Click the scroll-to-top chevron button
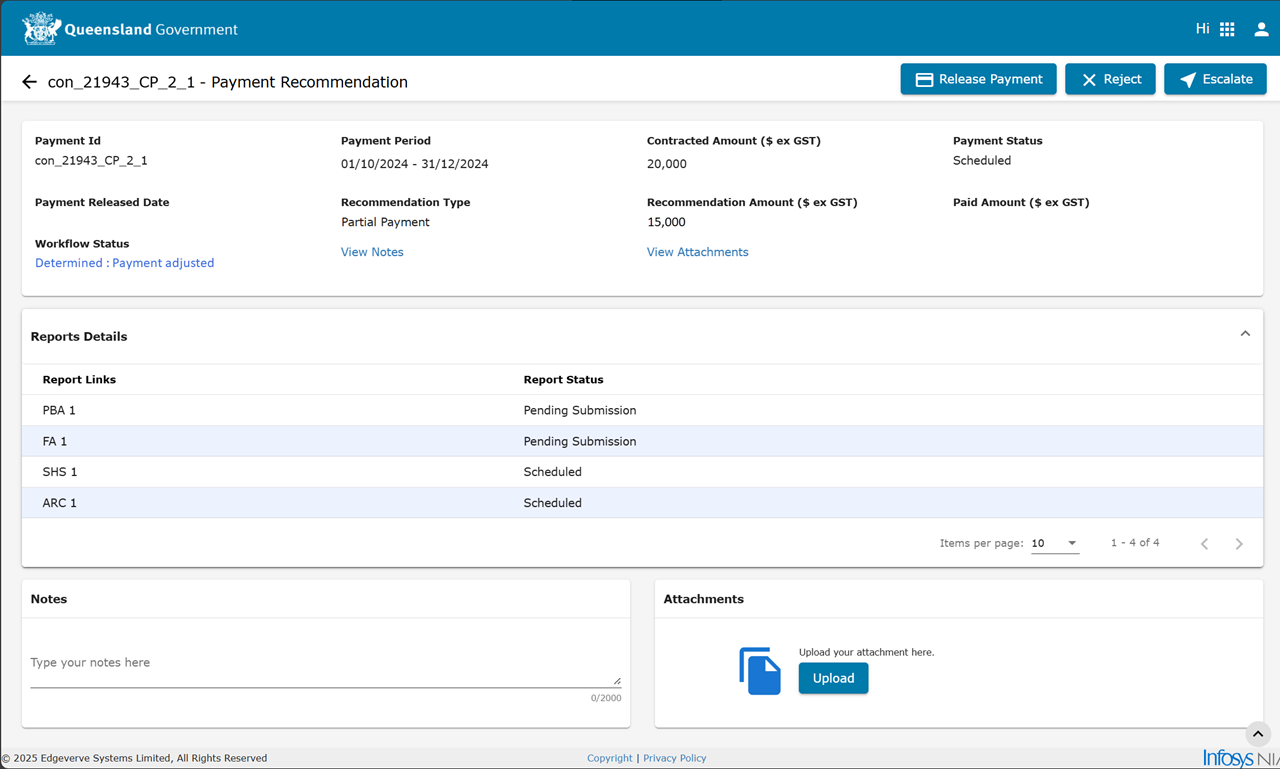This screenshot has height=769, width=1280. 1258,734
